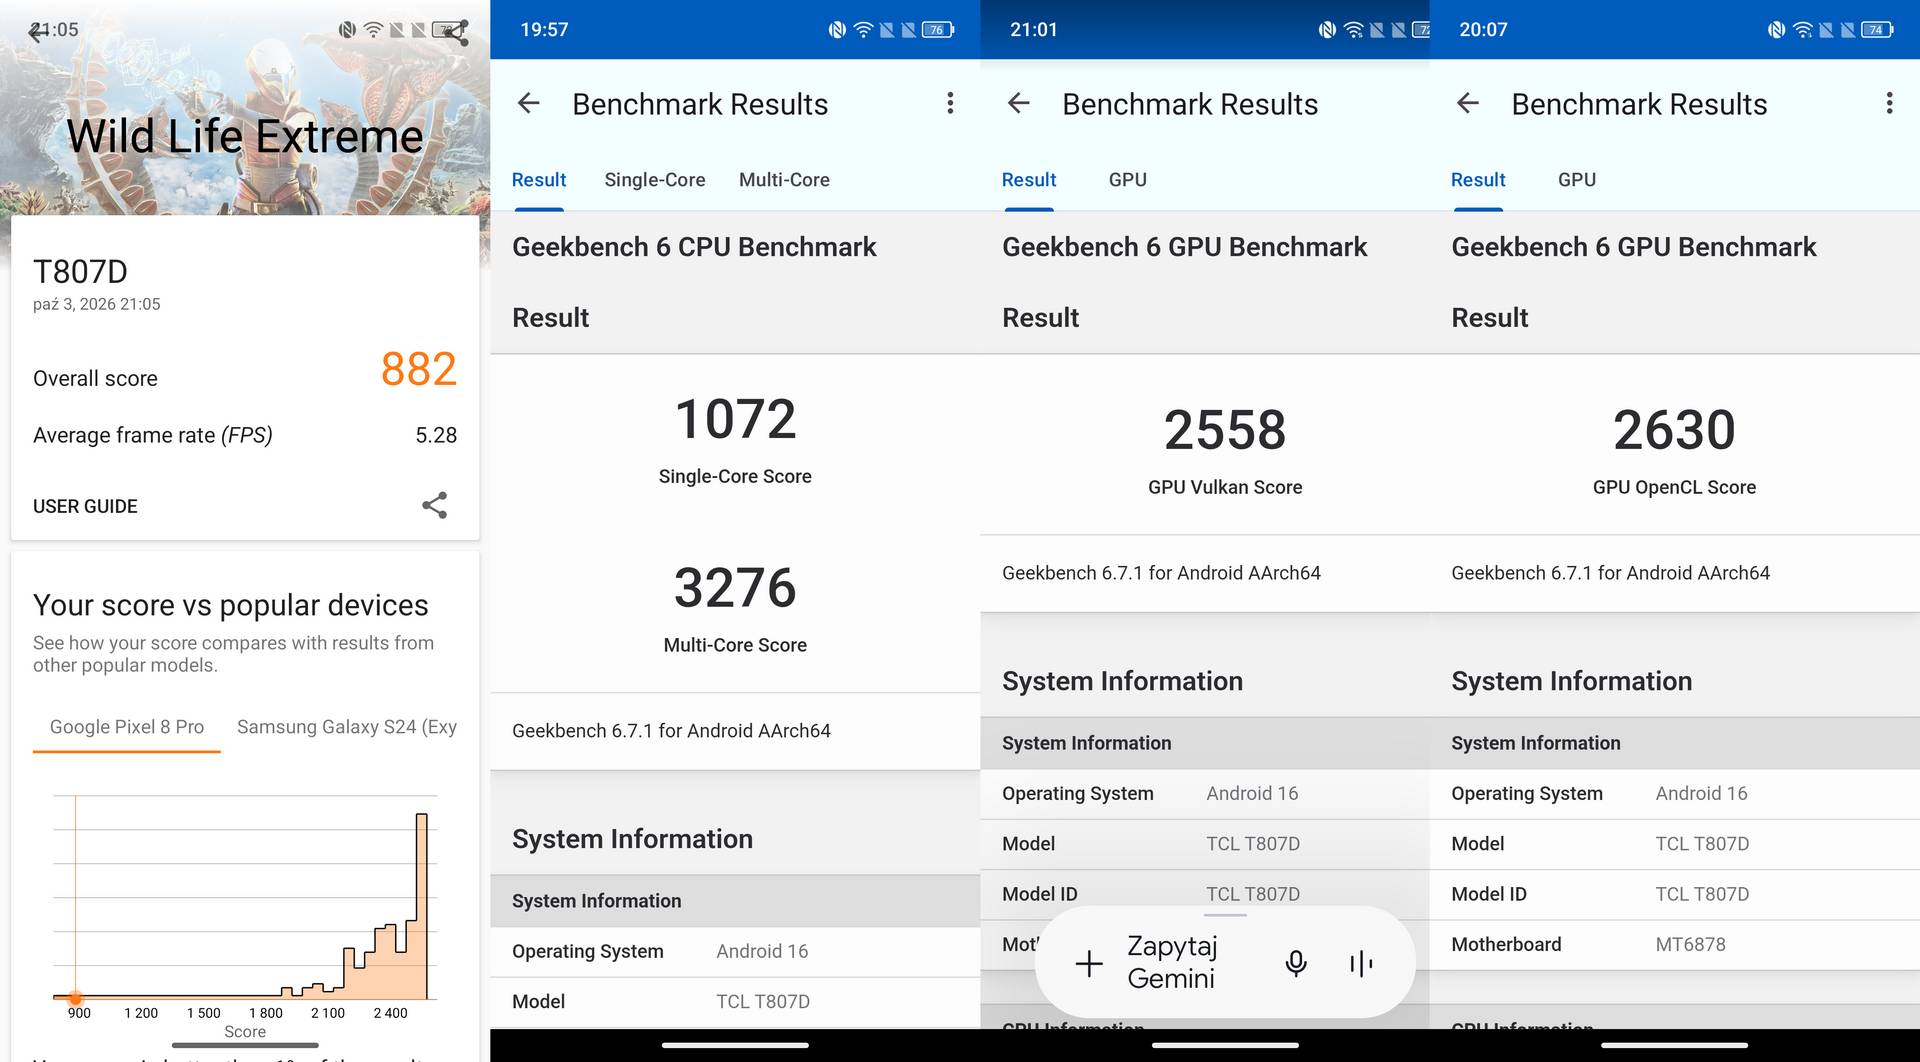
Task: Tap share icon beside USER GUIDE
Action: 434,505
